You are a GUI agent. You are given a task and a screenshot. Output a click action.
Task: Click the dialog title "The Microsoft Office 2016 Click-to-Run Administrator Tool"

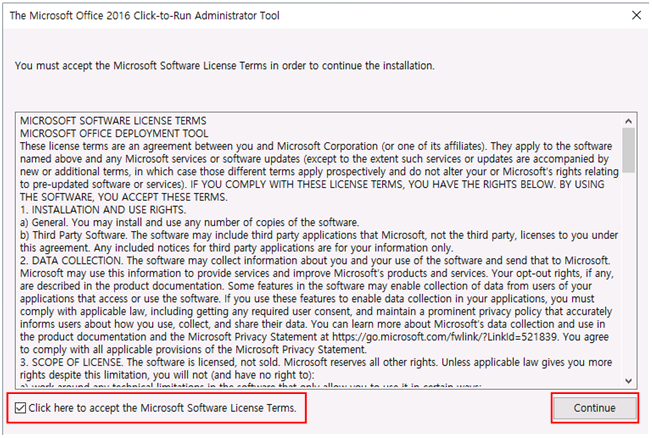pyautogui.click(x=144, y=16)
